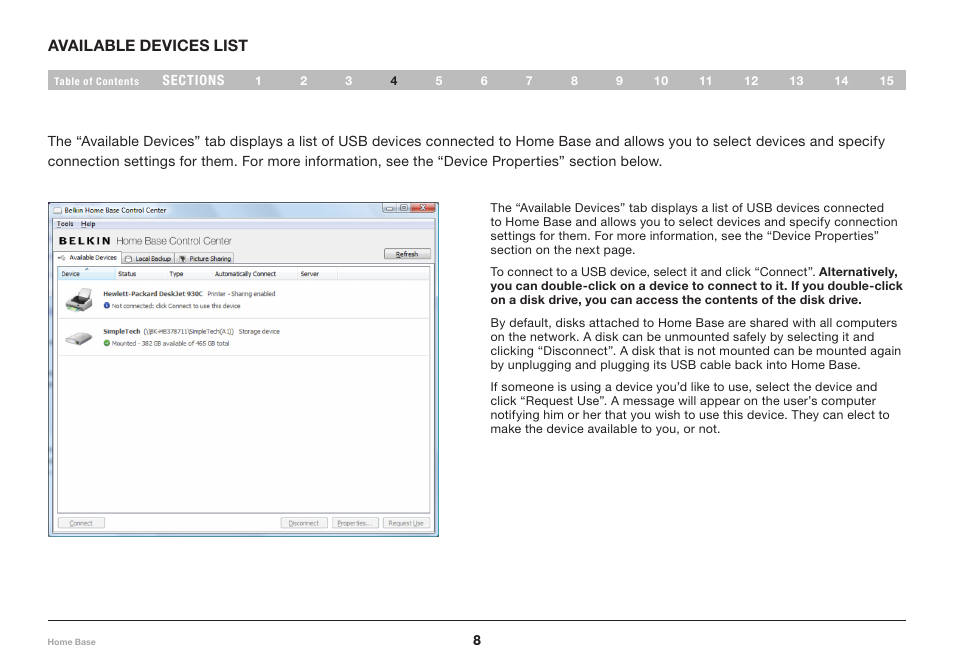Image resolution: width=954 pixels, height=668 pixels.
Task: Go to section 8
Action: pyautogui.click(x=574, y=81)
